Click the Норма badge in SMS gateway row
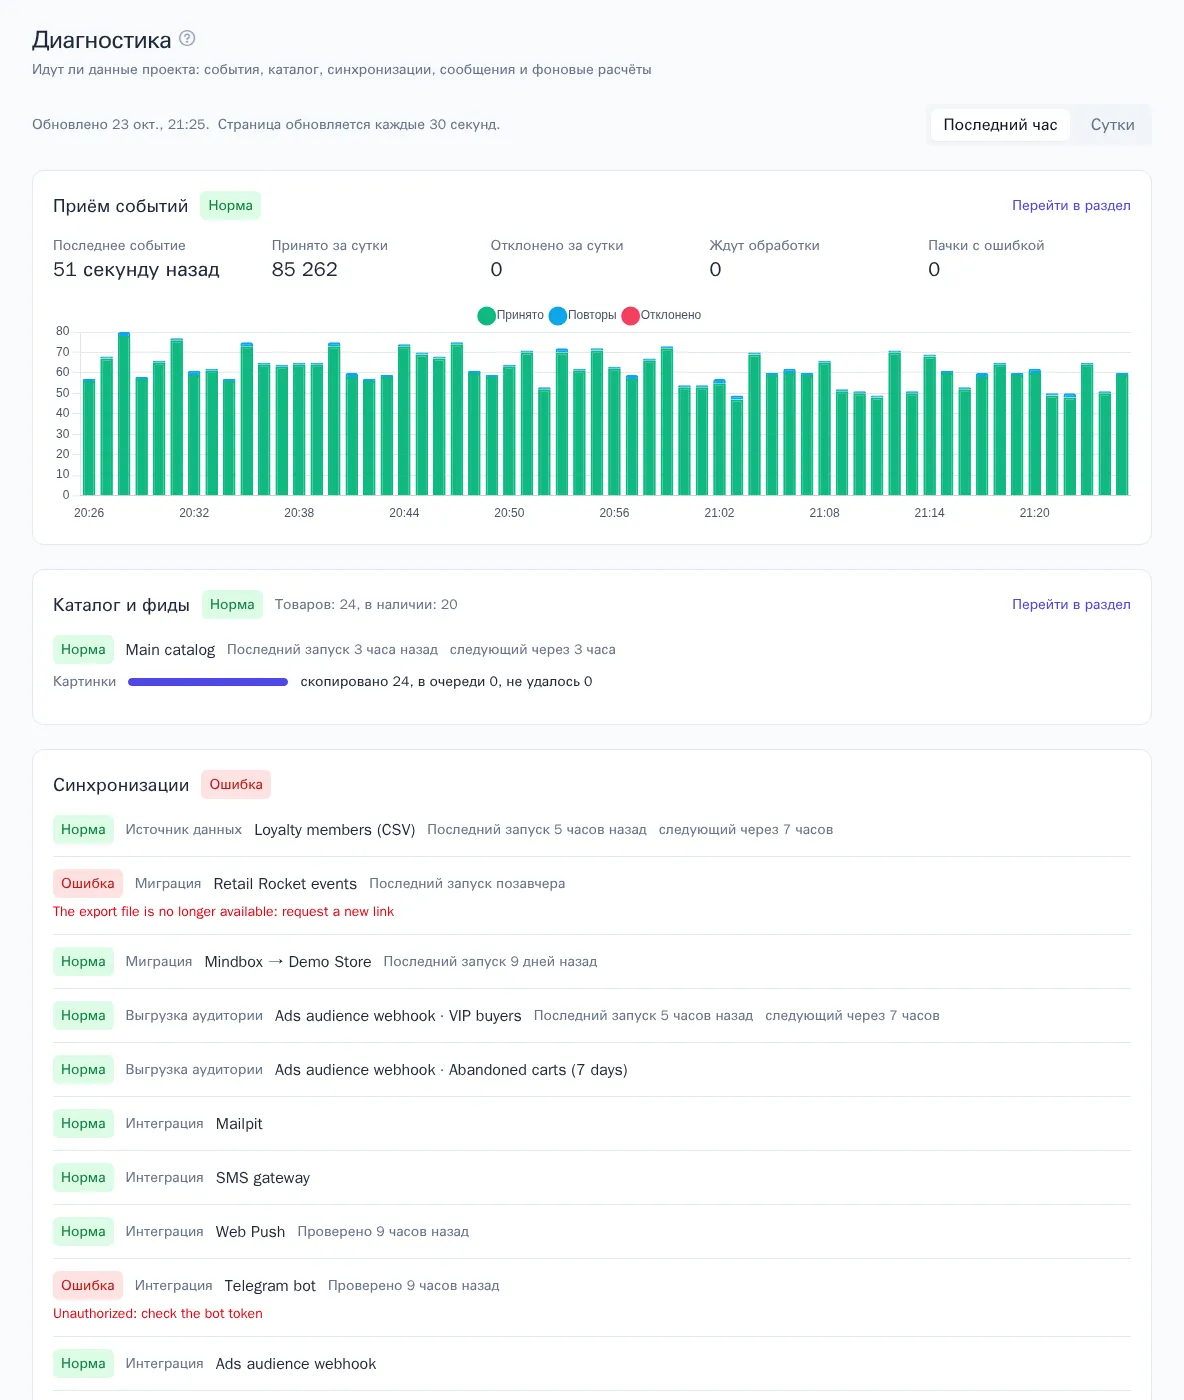This screenshot has height=1400, width=1184. click(x=83, y=1177)
